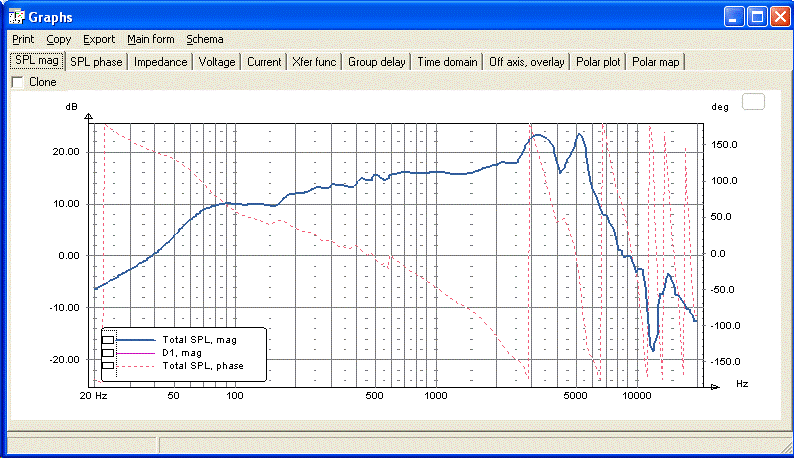Viewport: 794px width, 458px height.
Task: Click the 'D1, mag' legend label
Action: (x=182, y=353)
